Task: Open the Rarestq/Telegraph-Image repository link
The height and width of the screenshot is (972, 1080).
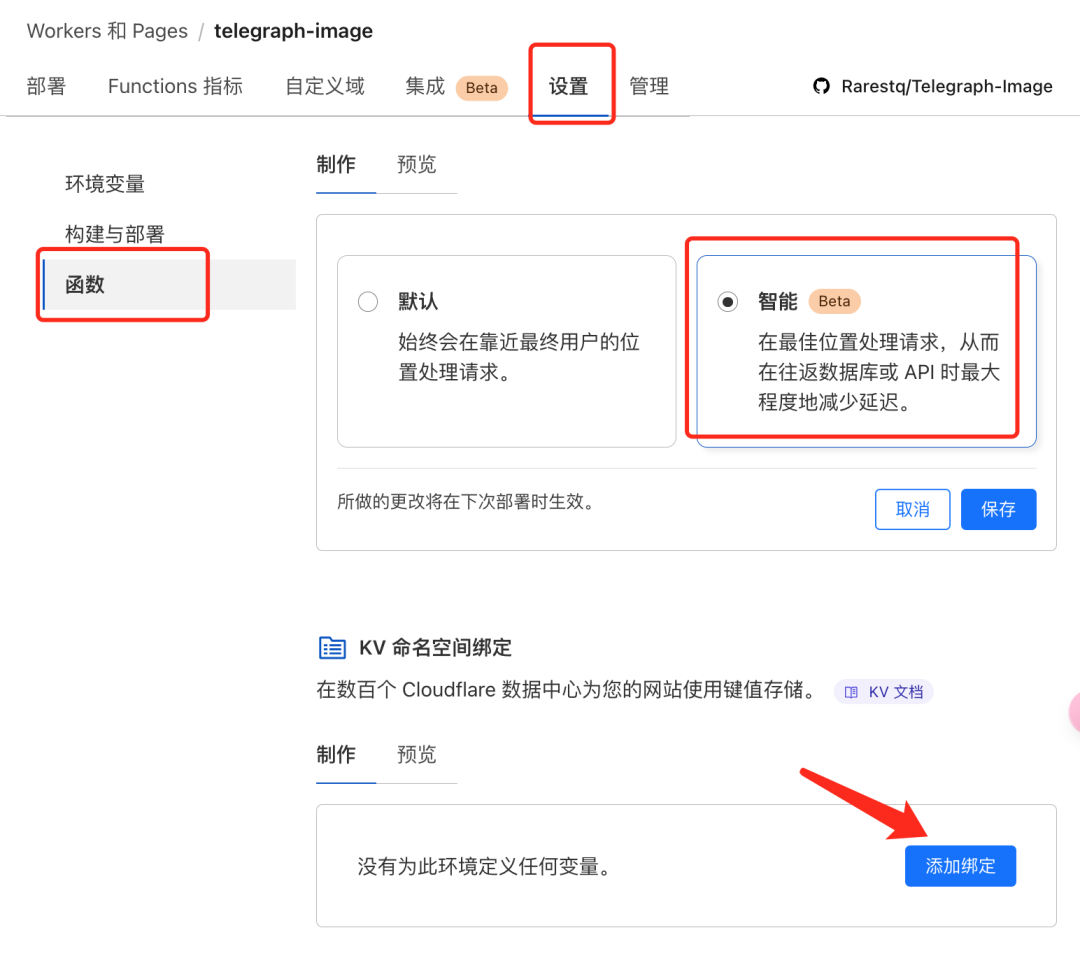Action: pyautogui.click(x=946, y=86)
